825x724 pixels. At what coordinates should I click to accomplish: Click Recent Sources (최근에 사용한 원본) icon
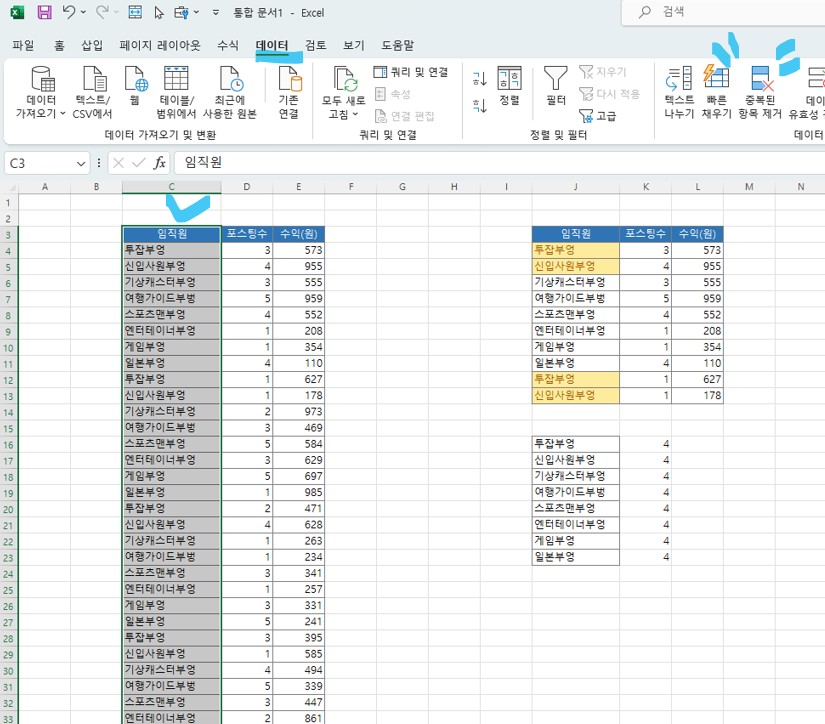point(231,79)
